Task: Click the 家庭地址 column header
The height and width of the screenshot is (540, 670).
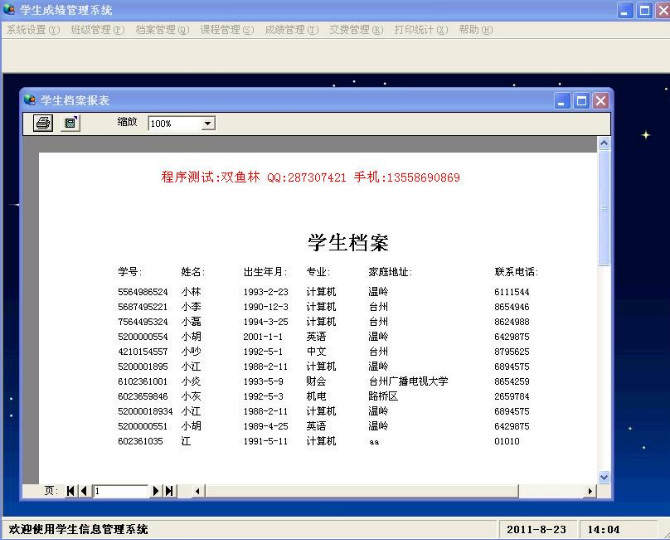Action: pos(390,272)
